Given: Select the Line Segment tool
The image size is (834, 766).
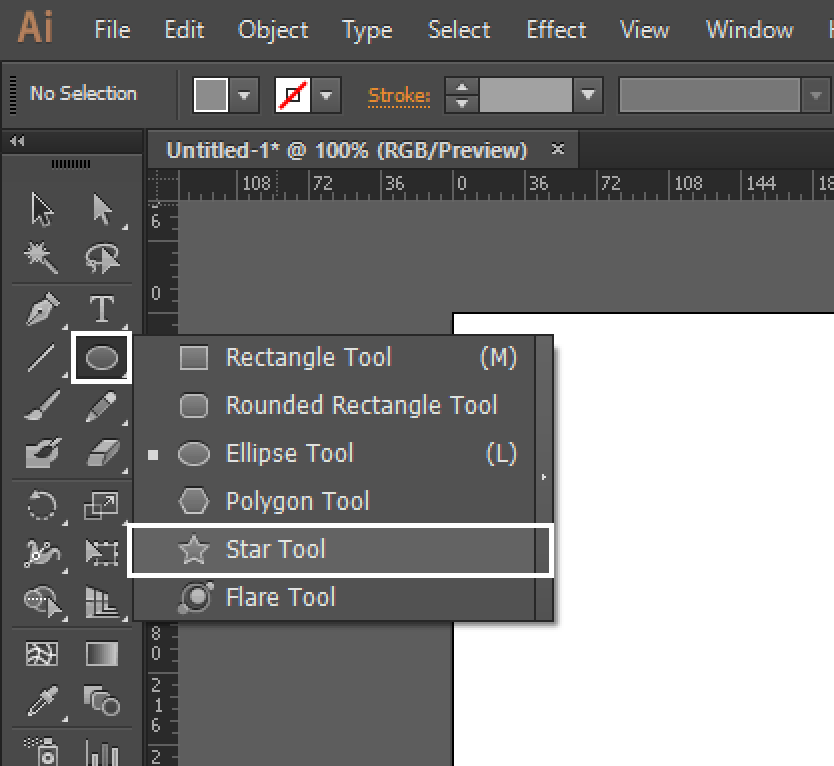Looking at the screenshot, I should (41, 357).
